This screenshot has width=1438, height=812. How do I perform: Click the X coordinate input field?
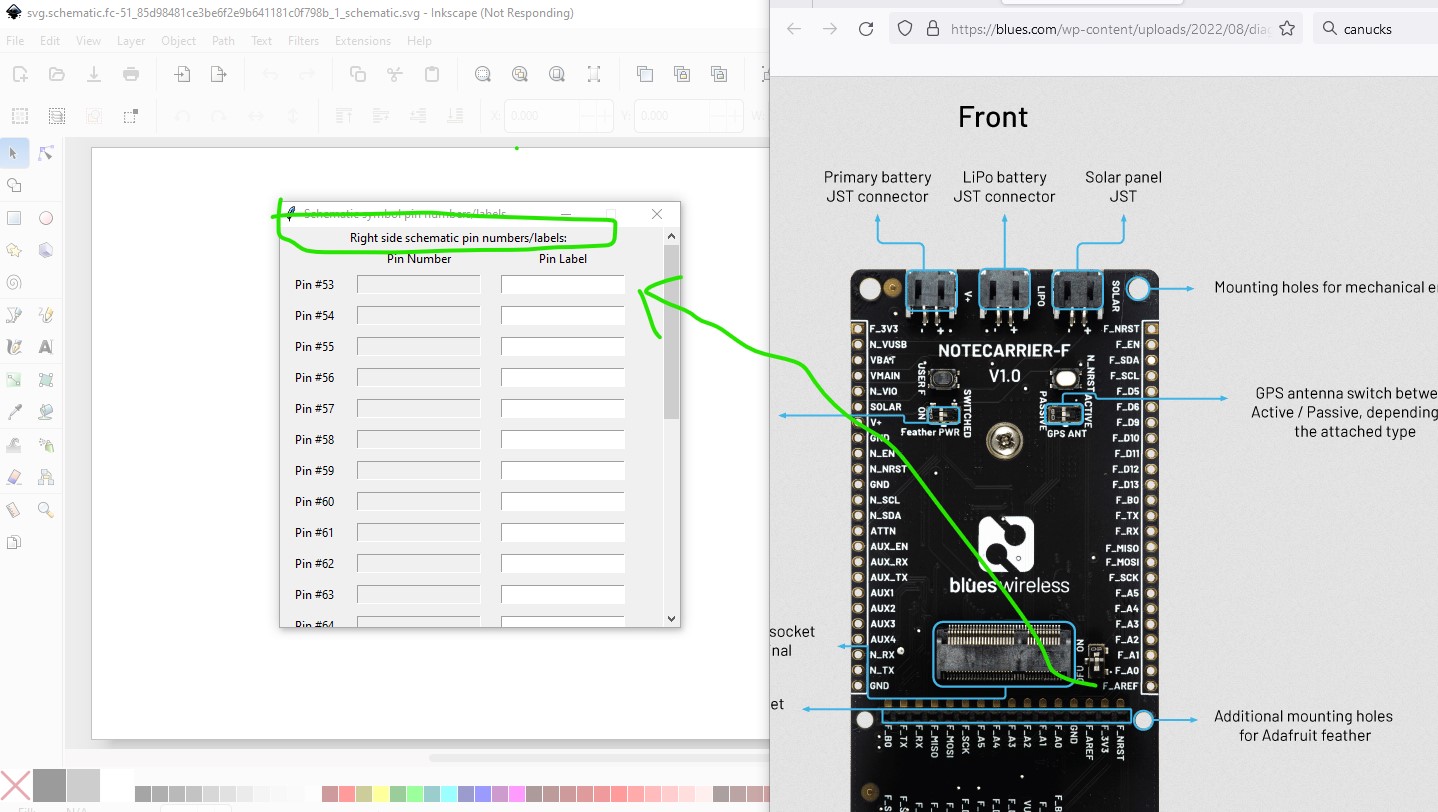[558, 116]
